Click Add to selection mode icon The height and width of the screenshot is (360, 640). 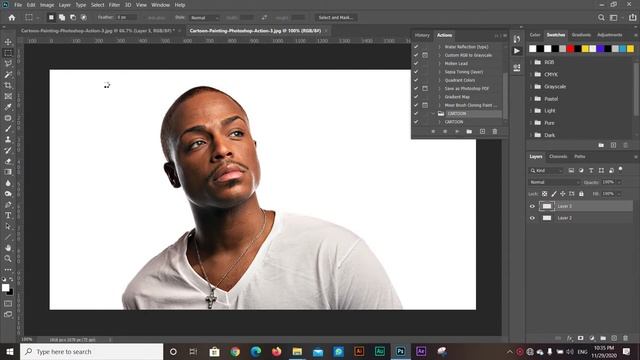pos(62,18)
